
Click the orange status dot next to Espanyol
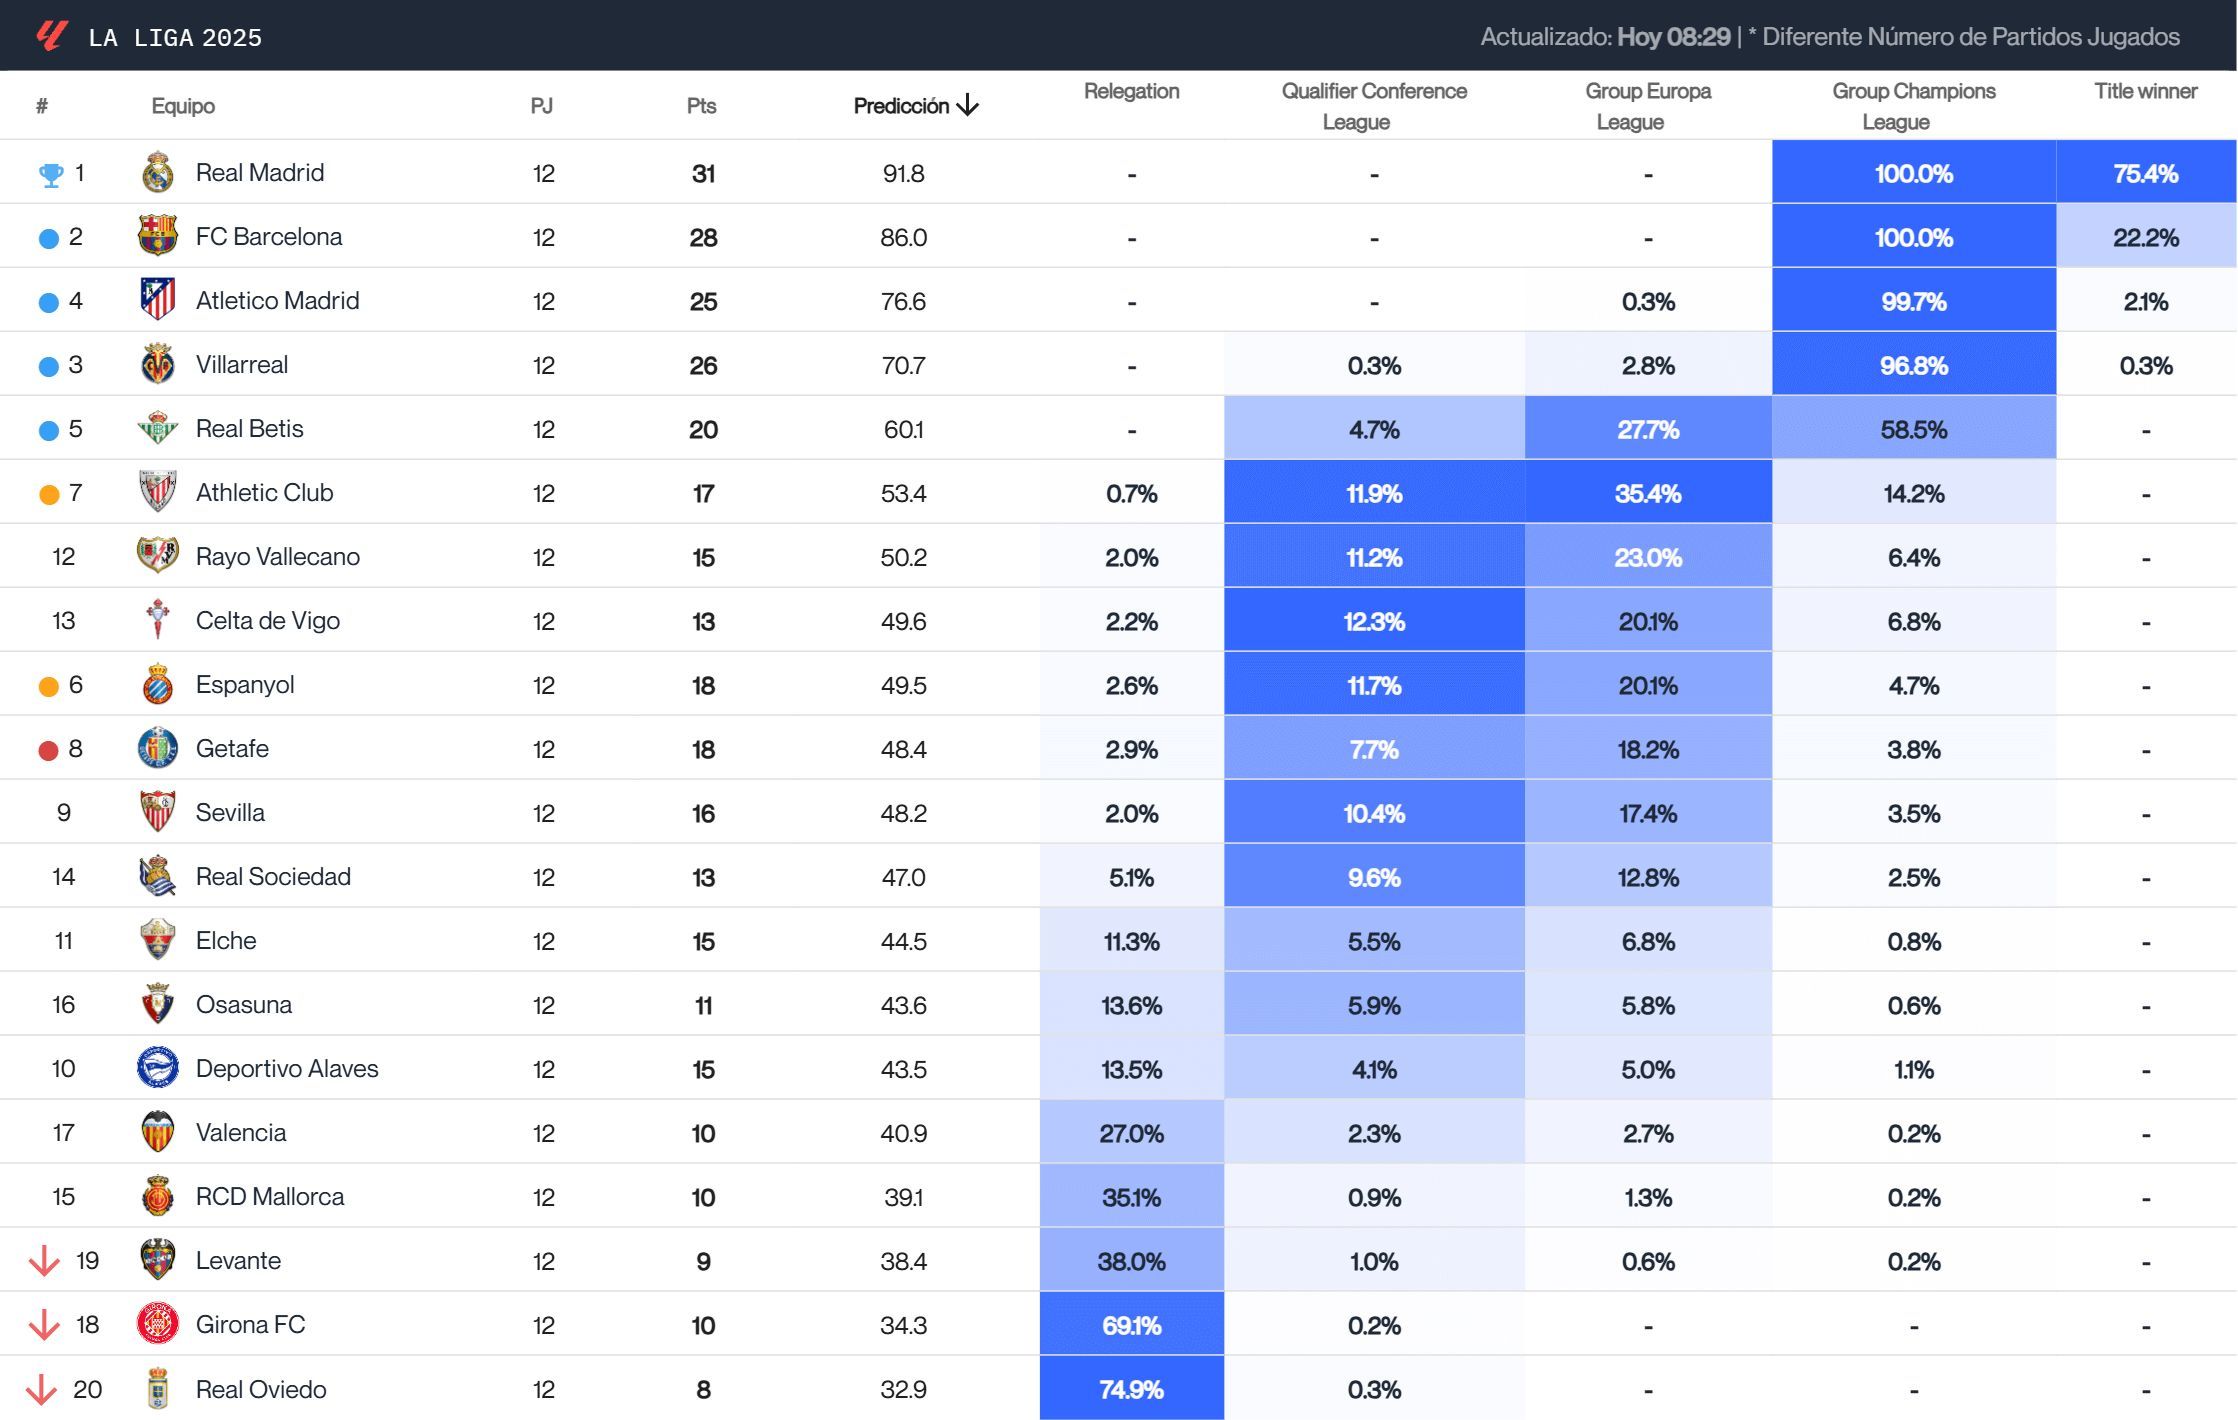[47, 684]
